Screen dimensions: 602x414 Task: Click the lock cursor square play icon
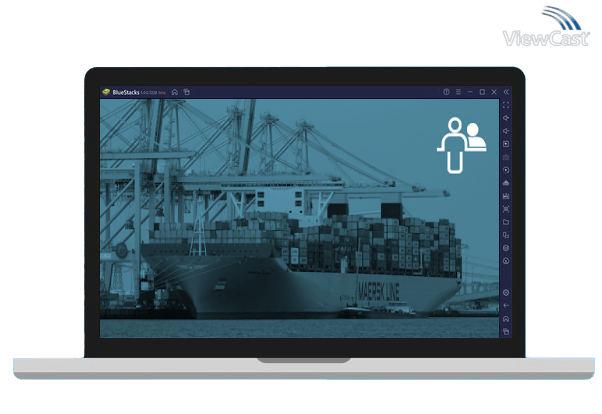[506, 144]
